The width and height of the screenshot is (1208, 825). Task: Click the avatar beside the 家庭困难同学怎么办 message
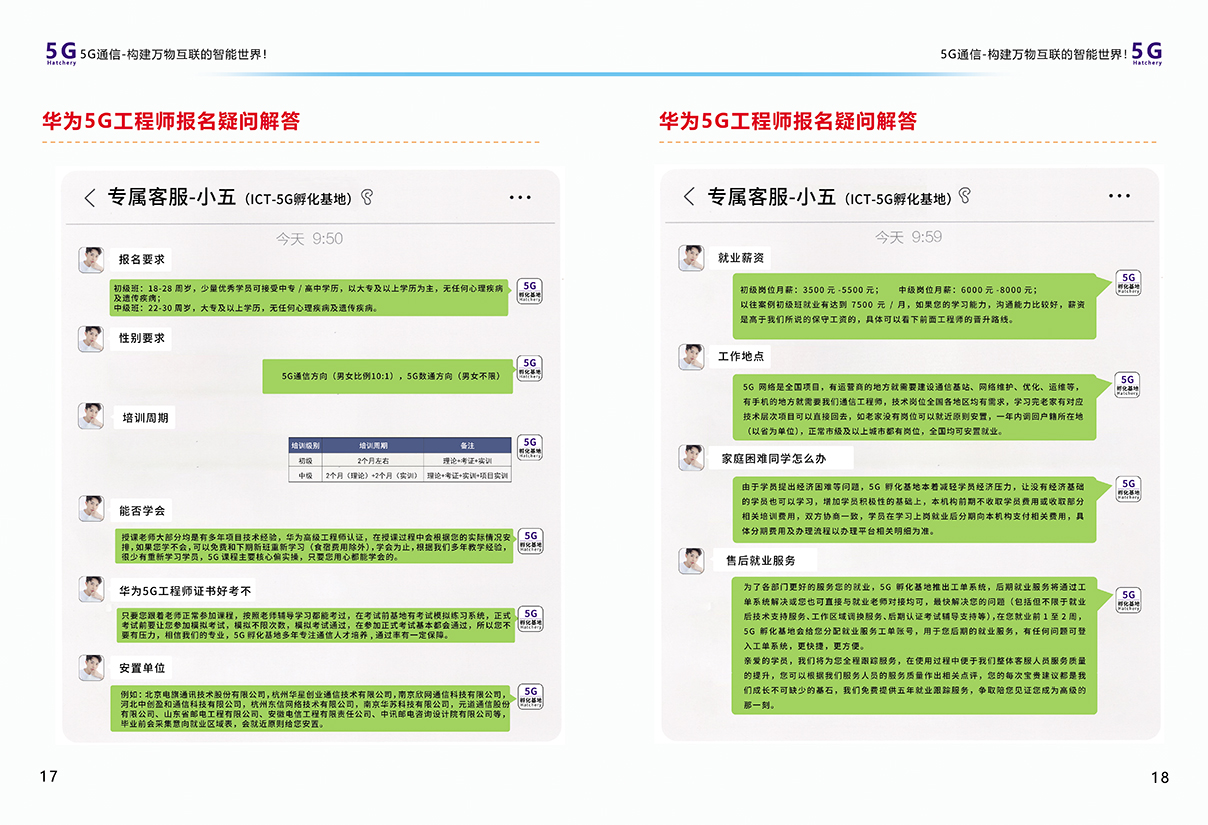click(691, 458)
